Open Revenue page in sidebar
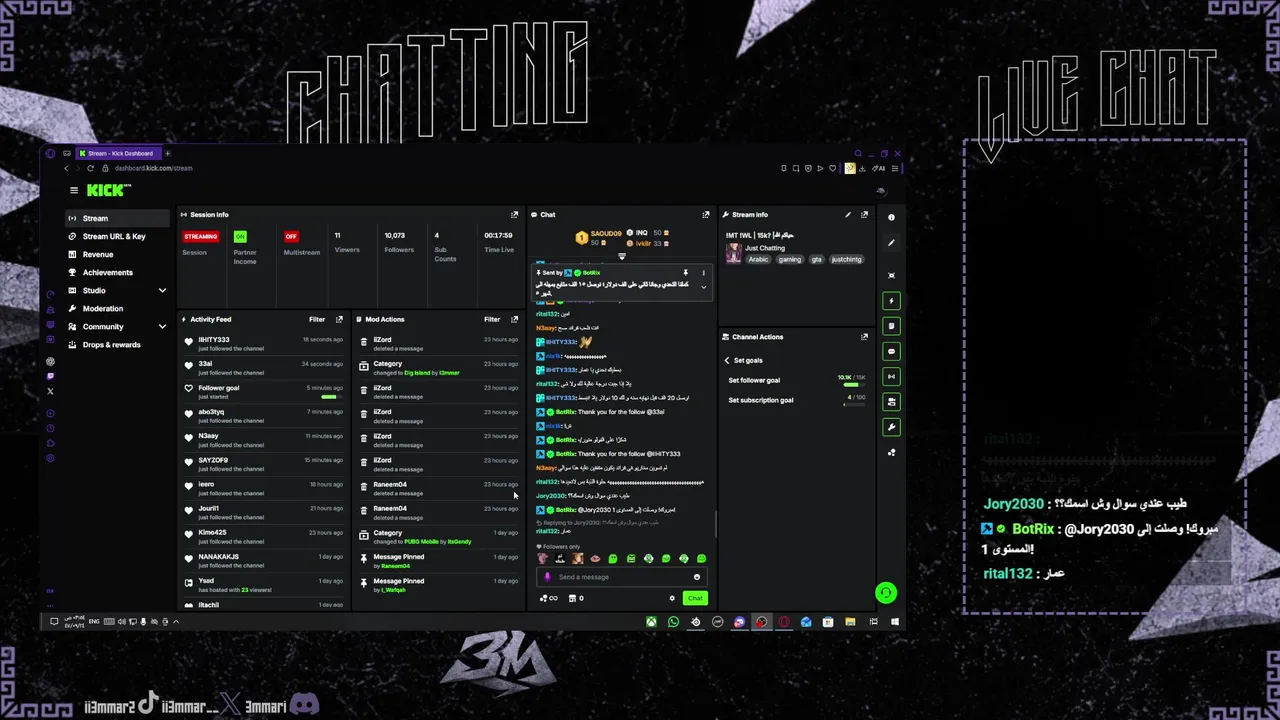The height and width of the screenshot is (720, 1280). tap(117, 254)
